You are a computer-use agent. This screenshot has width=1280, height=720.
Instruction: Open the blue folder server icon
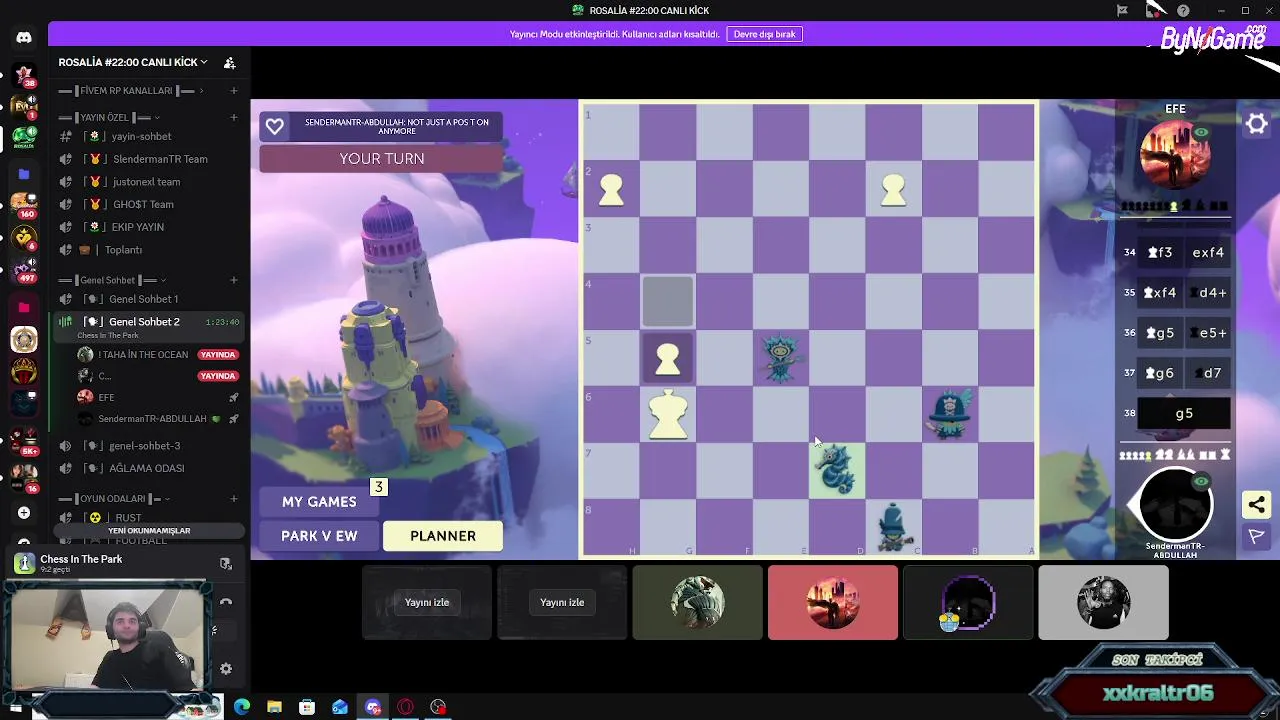pyautogui.click(x=24, y=174)
